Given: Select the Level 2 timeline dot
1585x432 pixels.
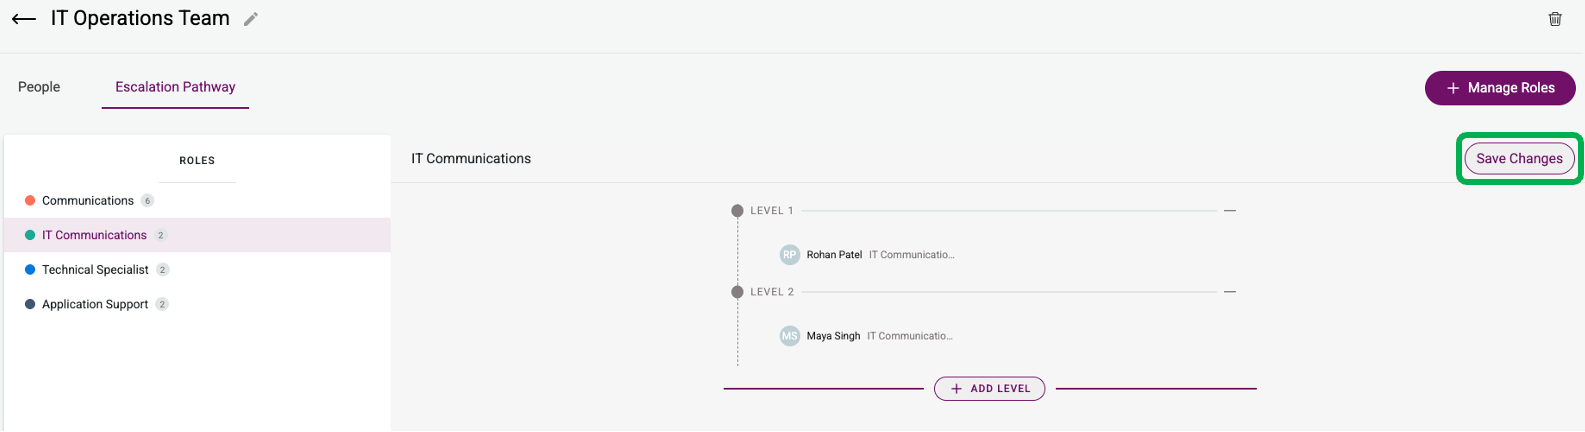Looking at the screenshot, I should pyautogui.click(x=737, y=292).
